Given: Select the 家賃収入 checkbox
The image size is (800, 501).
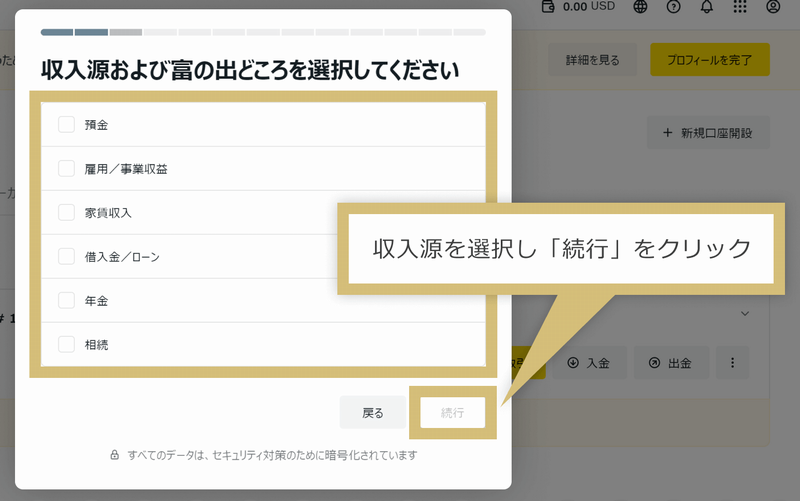Looking at the screenshot, I should coord(67,213).
